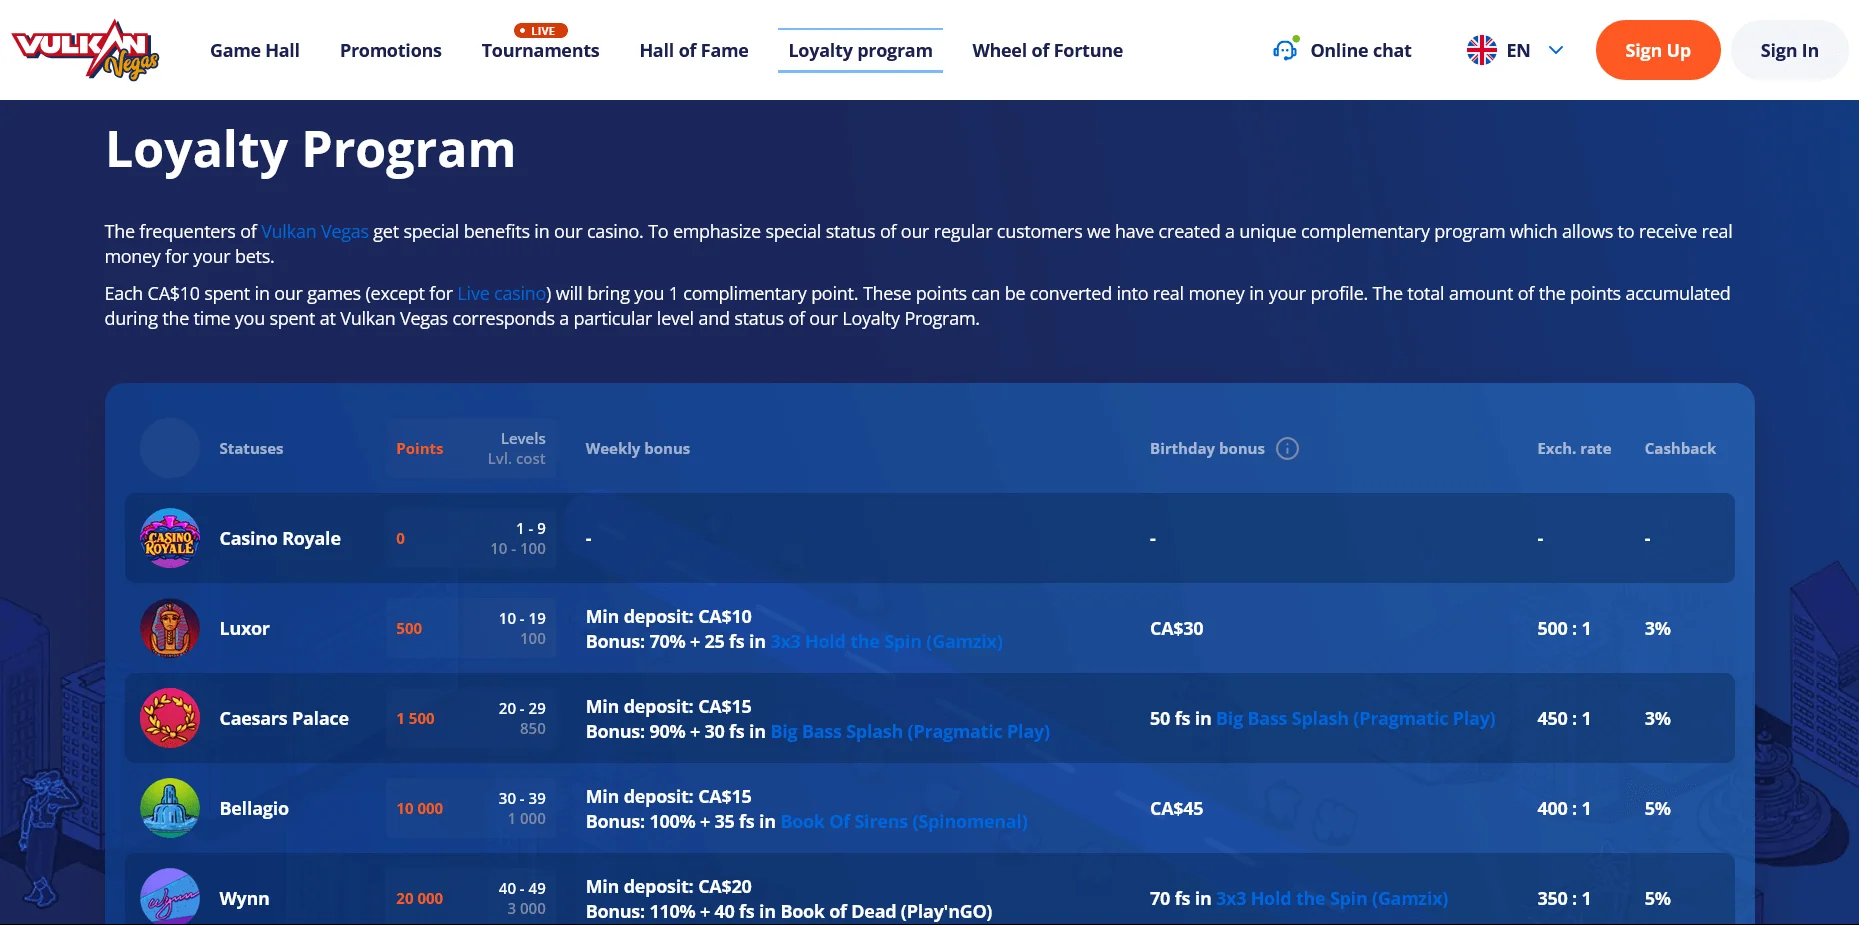Click the Statuses column header
Image resolution: width=1859 pixels, height=925 pixels.
251,449
